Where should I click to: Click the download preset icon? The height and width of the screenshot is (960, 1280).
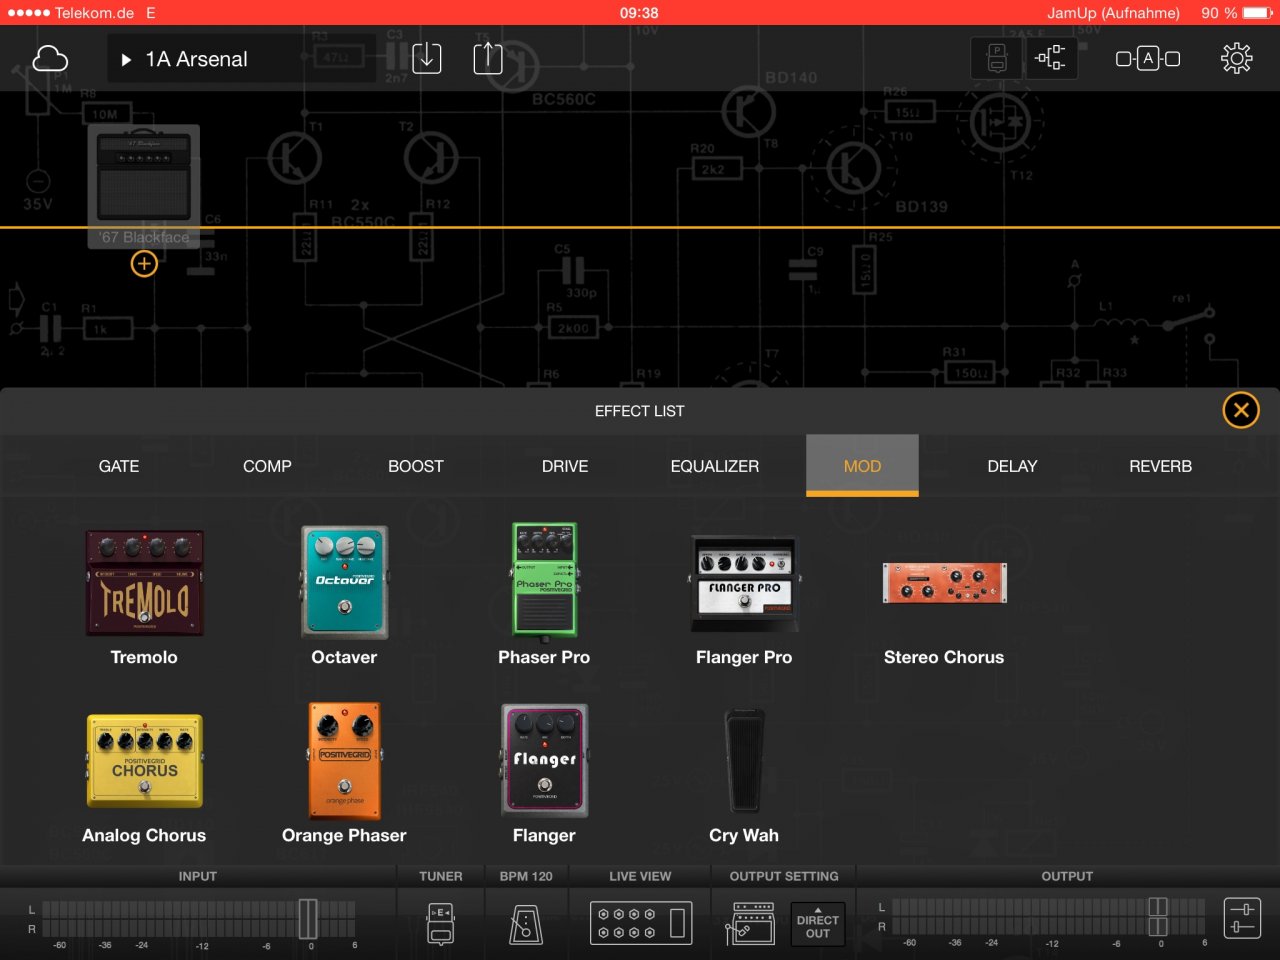(x=427, y=57)
